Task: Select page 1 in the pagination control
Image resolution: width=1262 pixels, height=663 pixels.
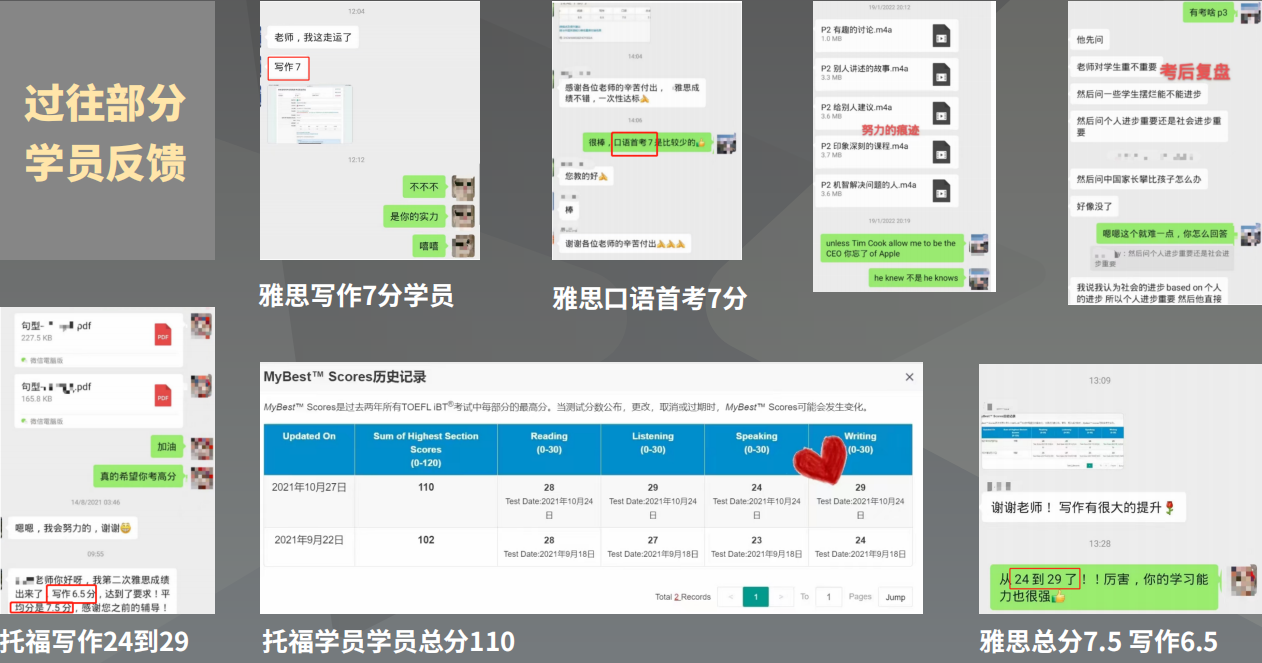Action: pyautogui.click(x=756, y=596)
